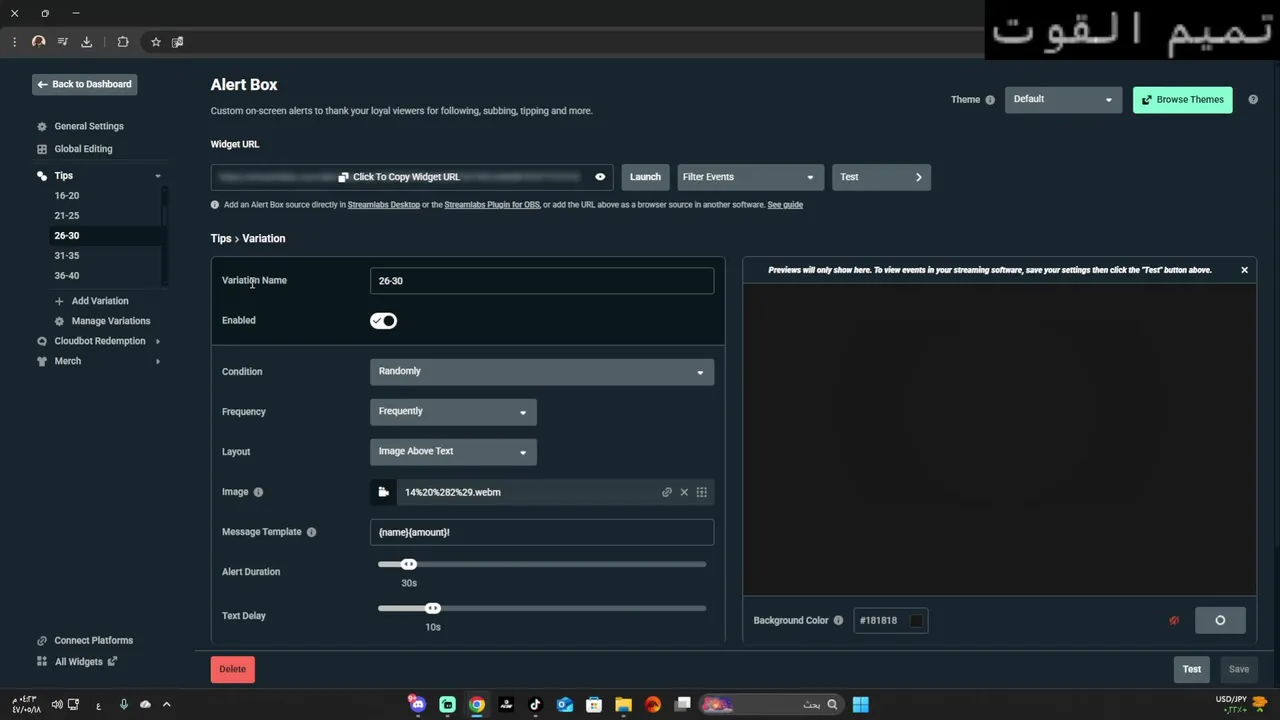This screenshot has width=1280, height=720.
Task: Dismiss the preview notice with X
Action: point(1244,270)
